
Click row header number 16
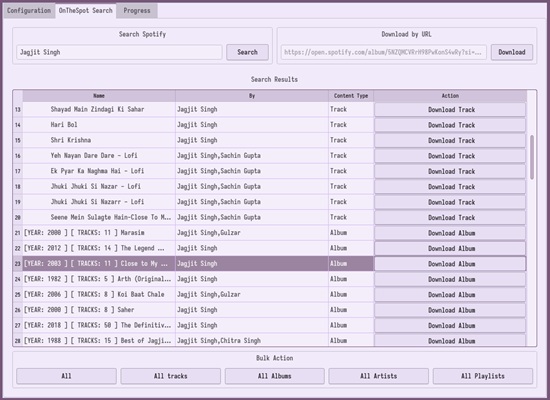18,156
